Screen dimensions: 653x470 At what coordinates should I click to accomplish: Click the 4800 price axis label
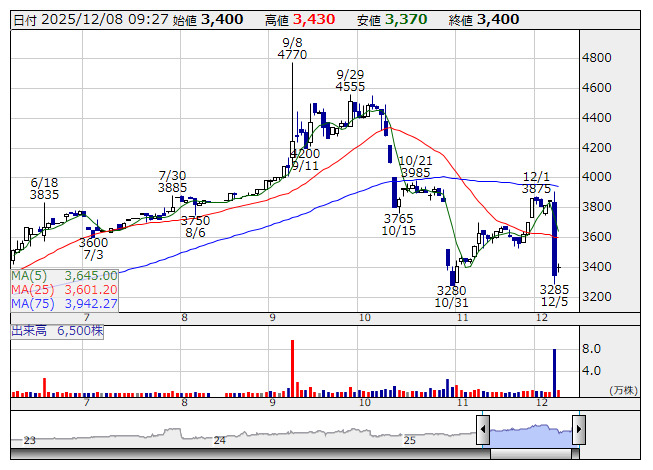596,57
